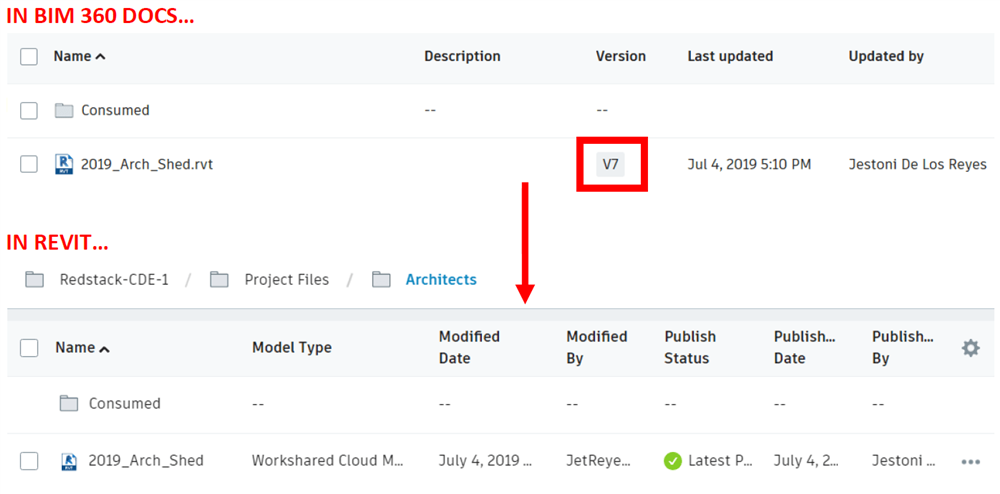Click 'July 4, 2019 ...' modified date cell
The width and height of the screenshot is (1000, 494).
[x=485, y=460]
